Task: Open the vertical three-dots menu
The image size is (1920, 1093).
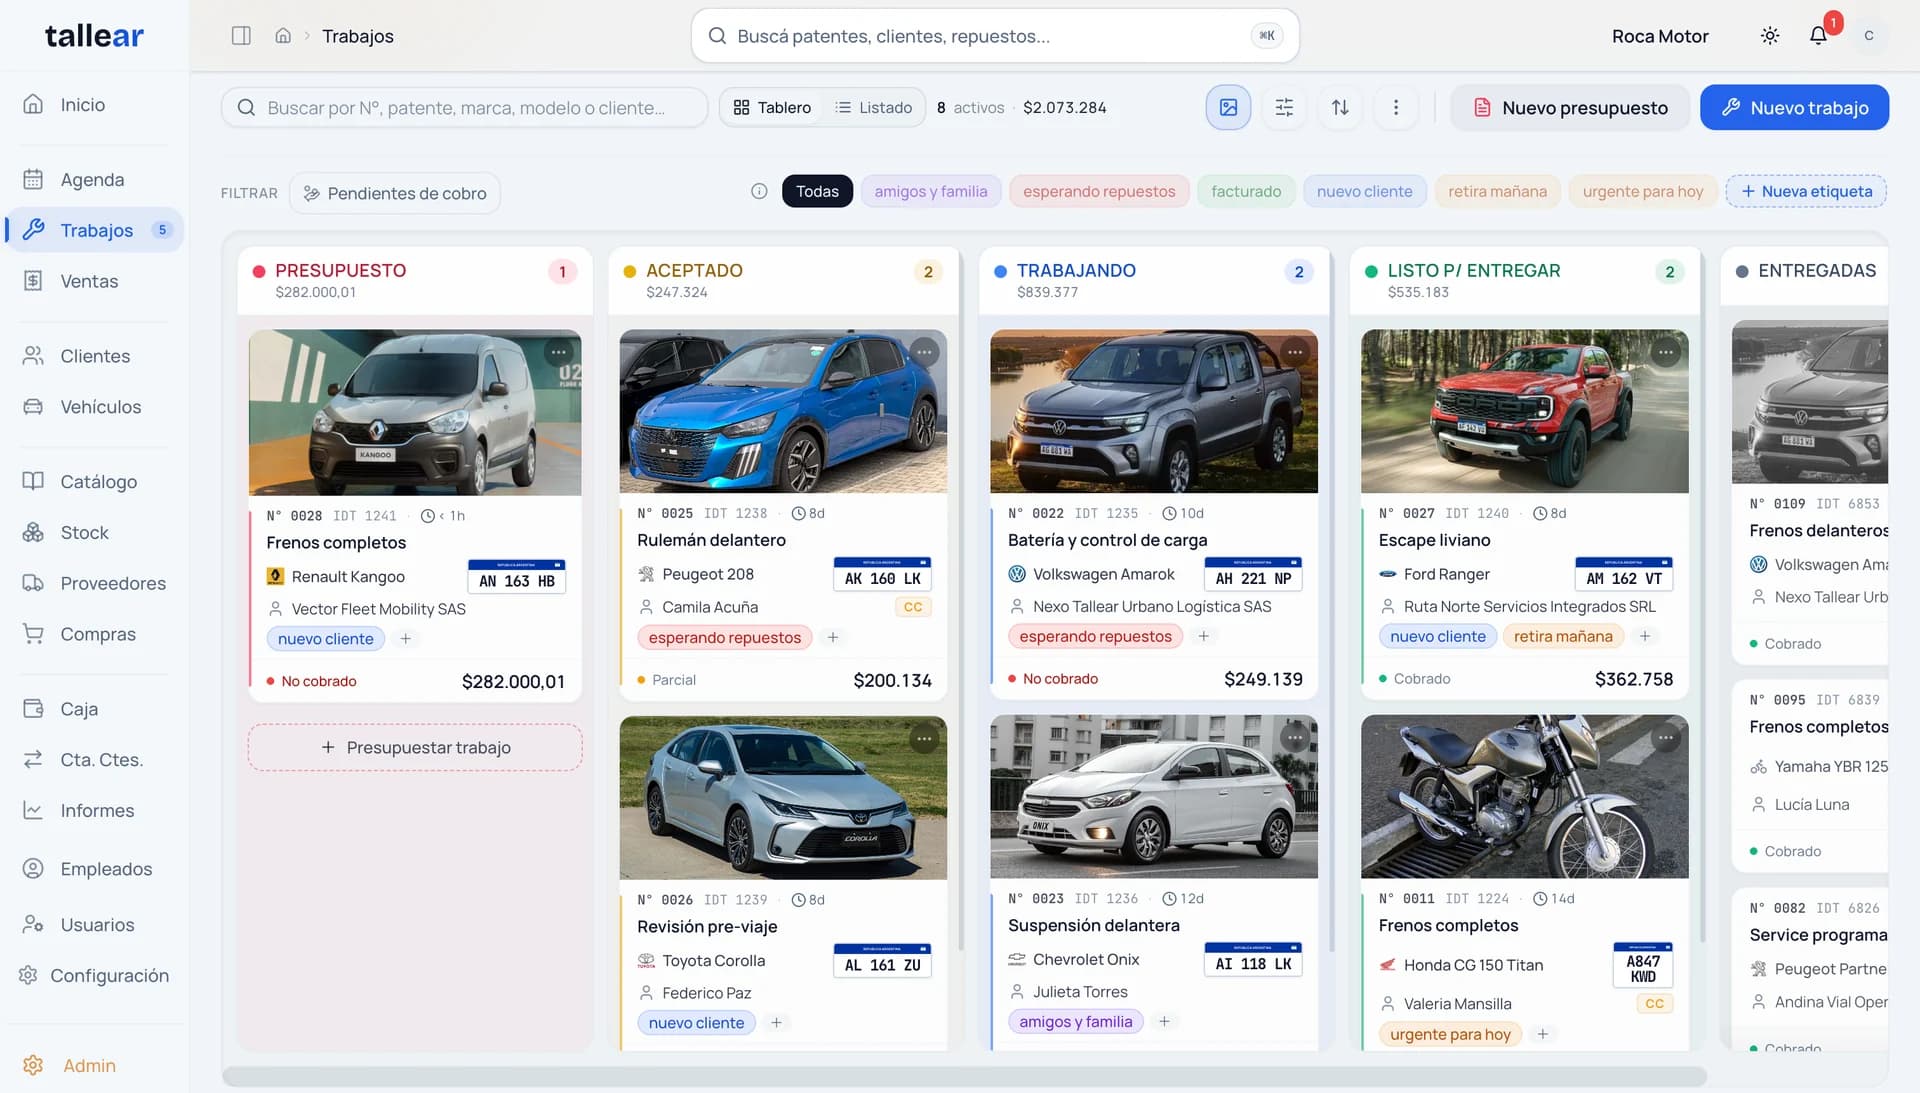Action: pyautogui.click(x=1396, y=107)
